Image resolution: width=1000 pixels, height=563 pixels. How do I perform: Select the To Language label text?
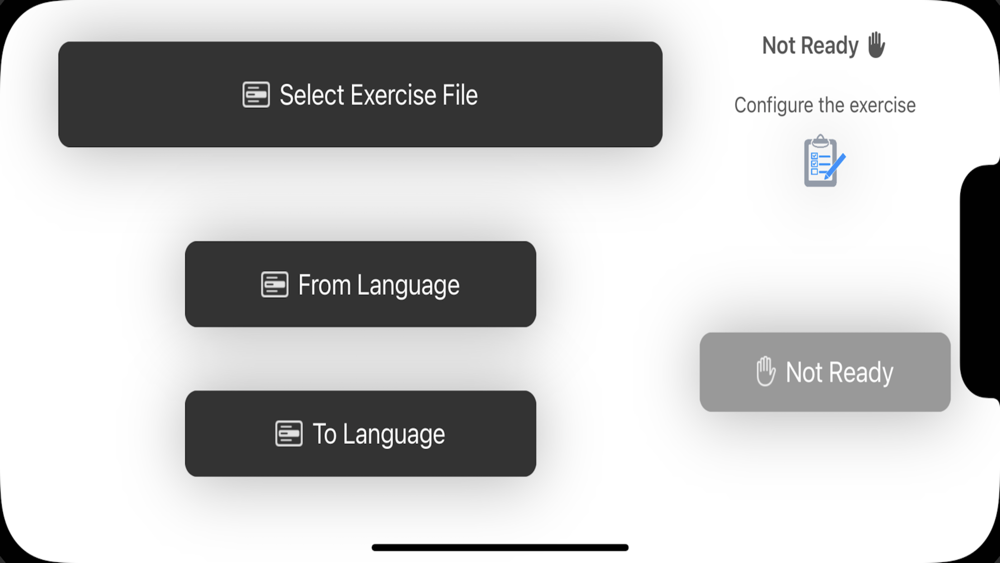(x=379, y=434)
